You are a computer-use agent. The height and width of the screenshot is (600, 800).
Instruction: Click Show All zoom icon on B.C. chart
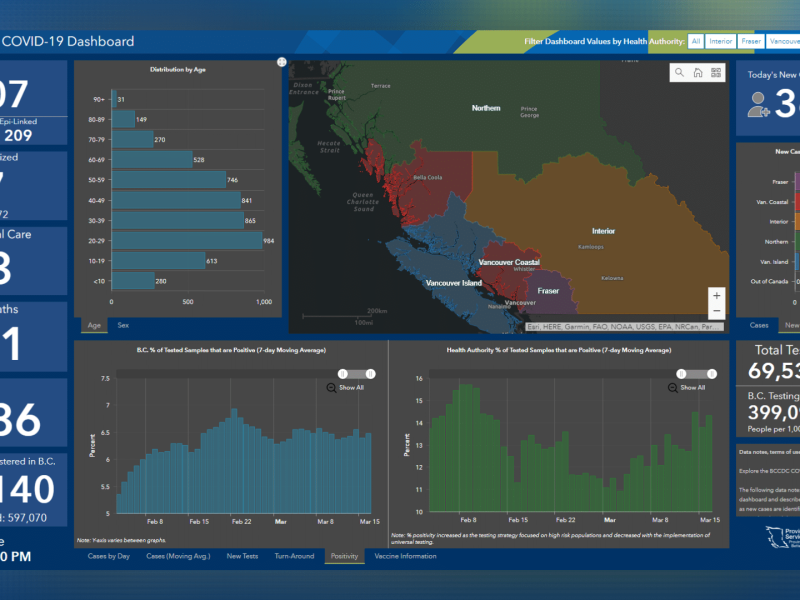pos(332,387)
